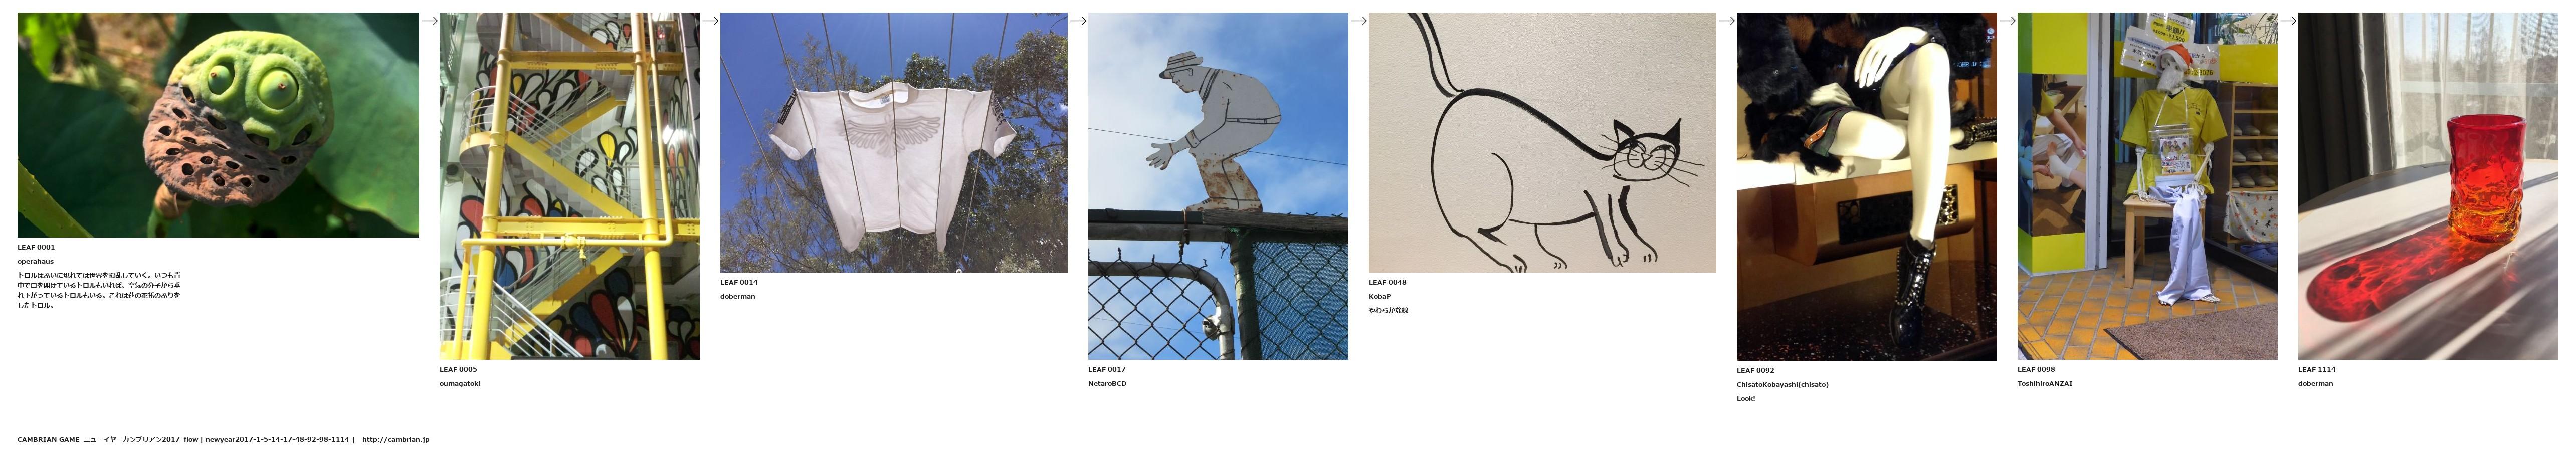Open the yellow staircase photo

click(x=570, y=186)
